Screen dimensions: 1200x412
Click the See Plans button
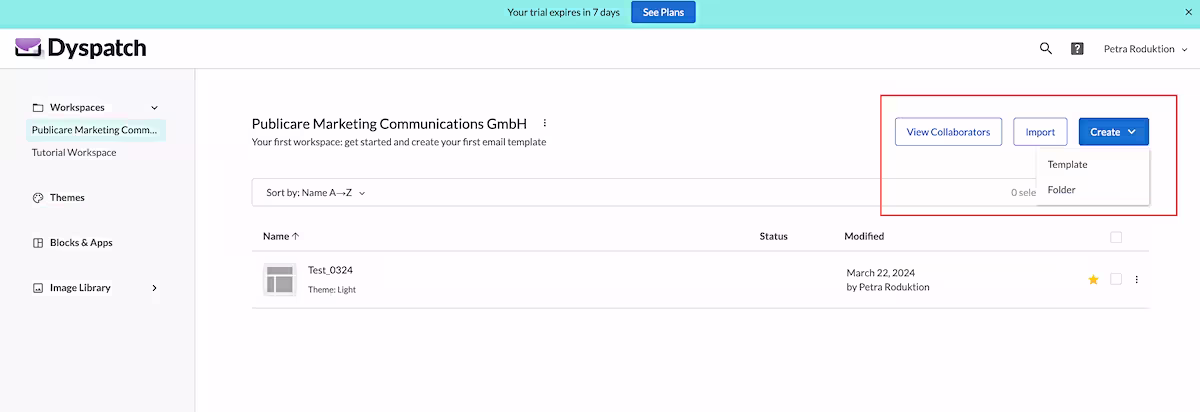pyautogui.click(x=663, y=12)
